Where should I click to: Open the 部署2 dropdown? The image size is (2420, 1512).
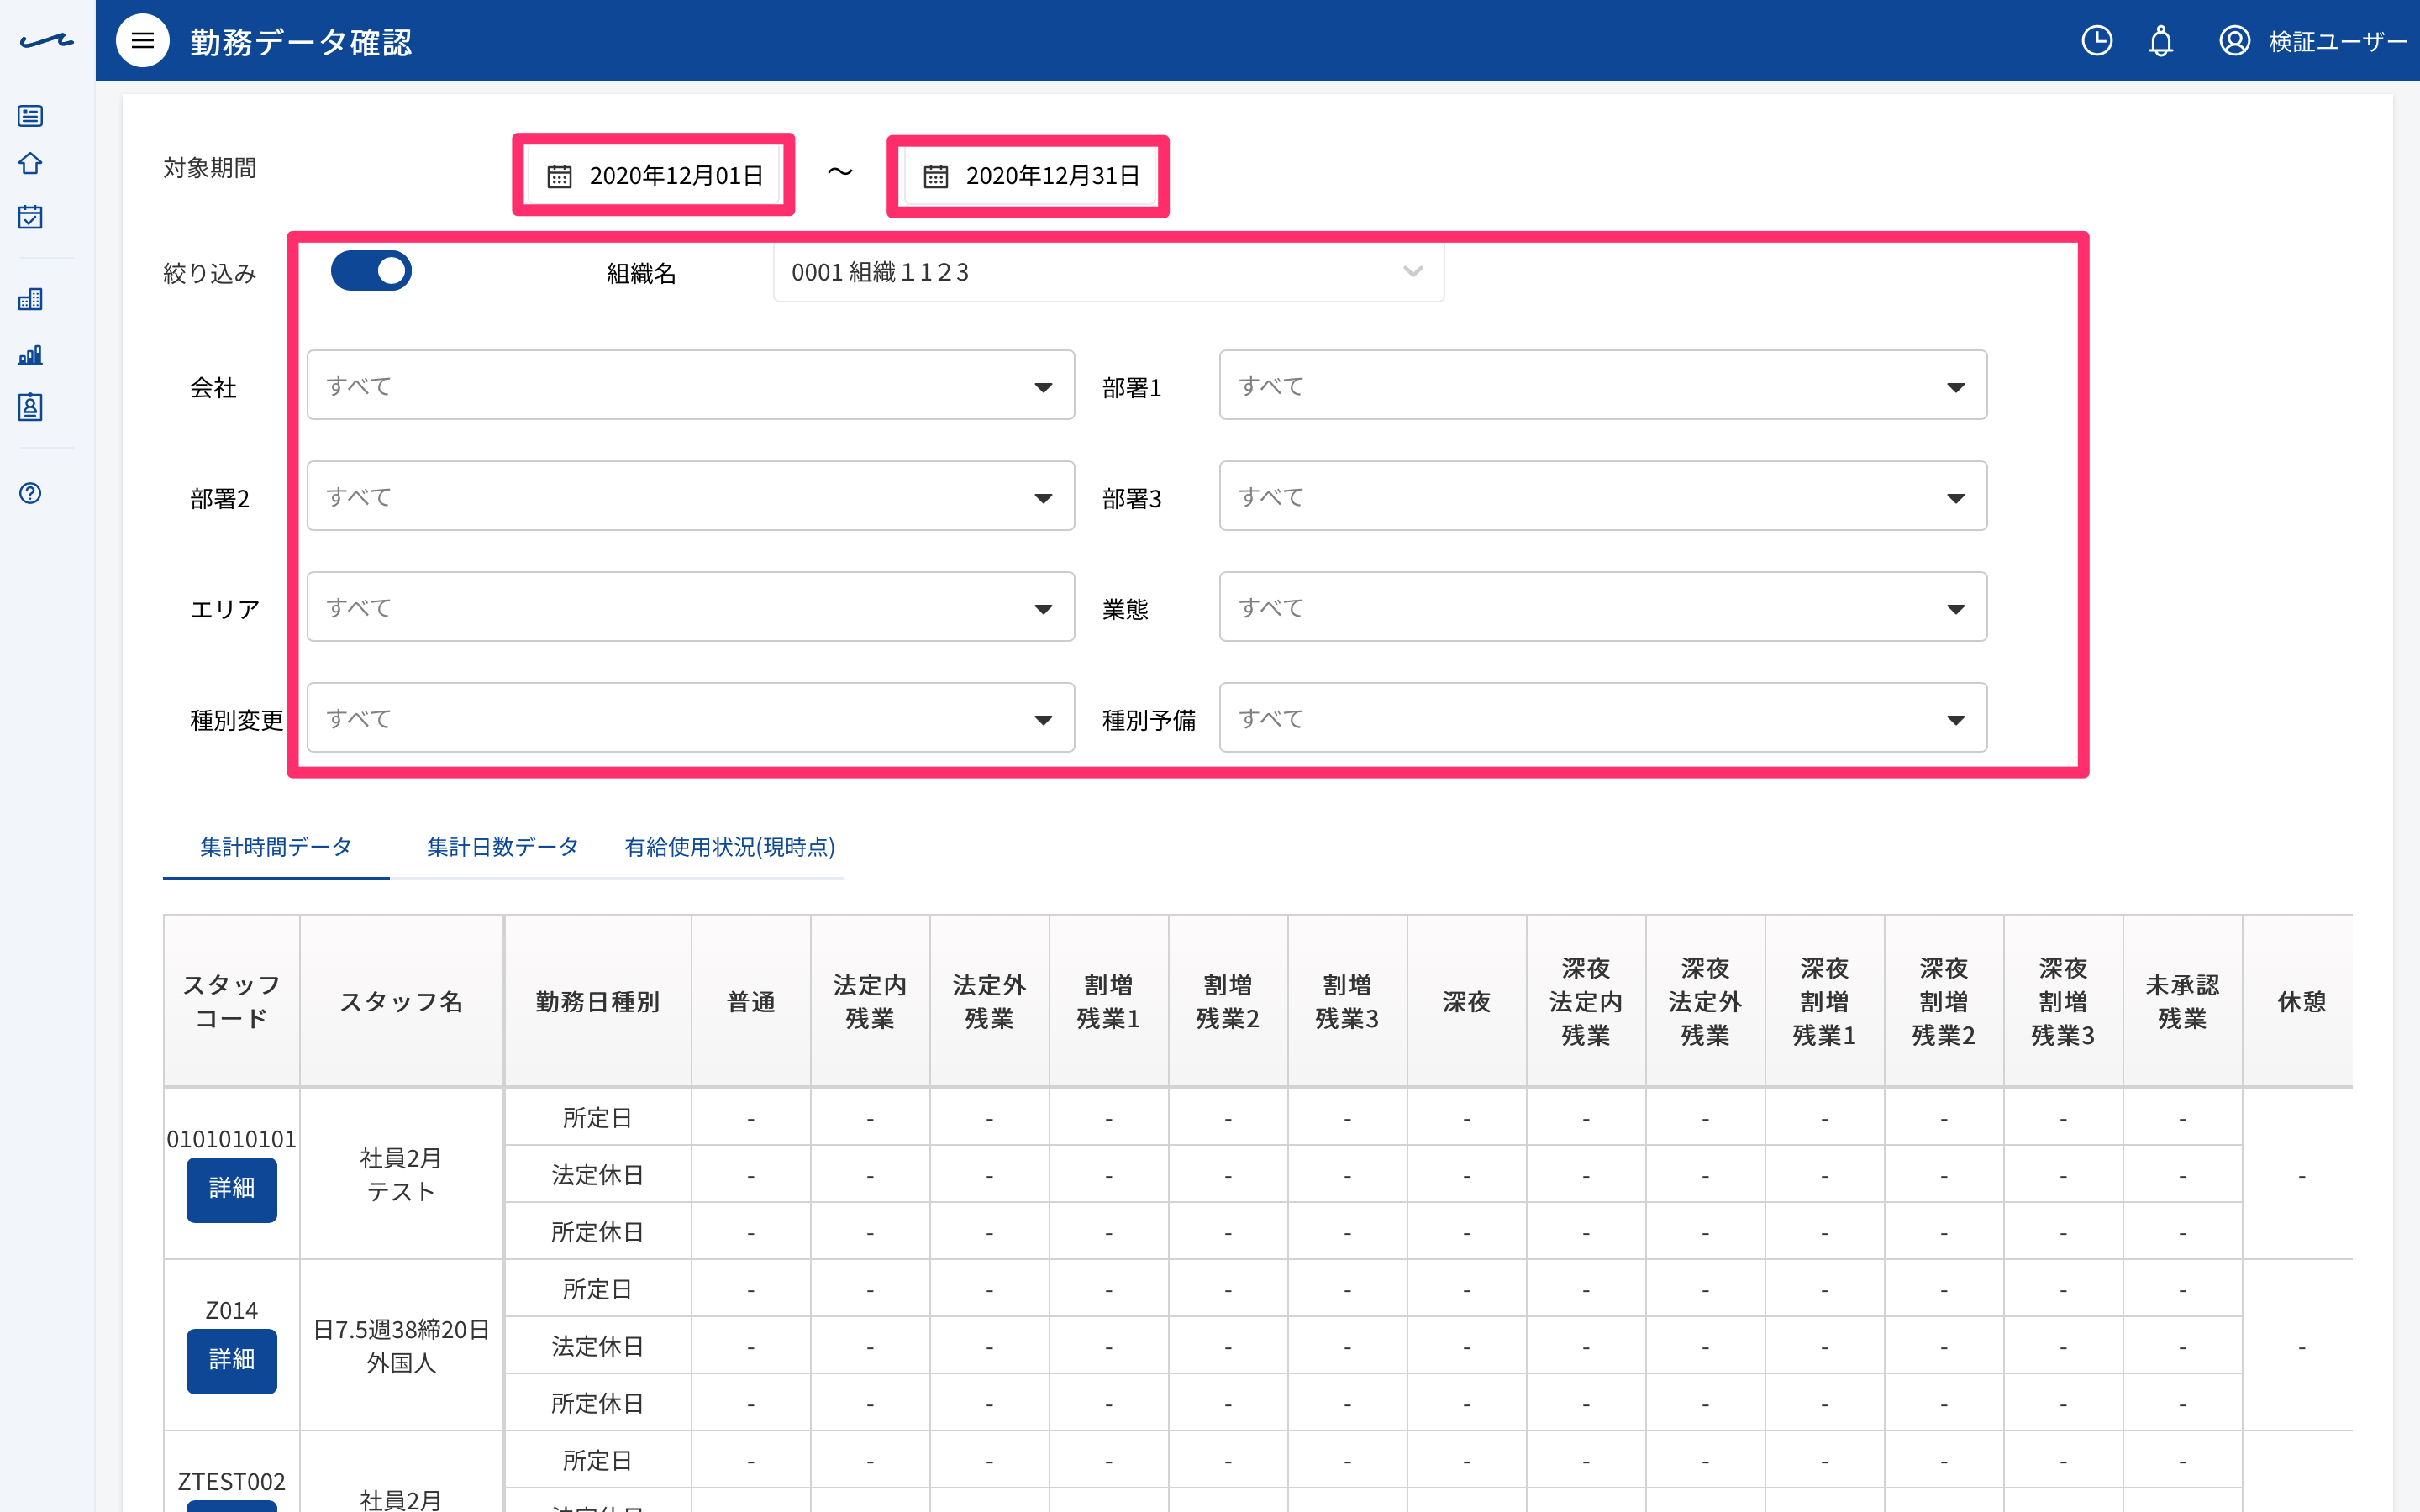(691, 497)
